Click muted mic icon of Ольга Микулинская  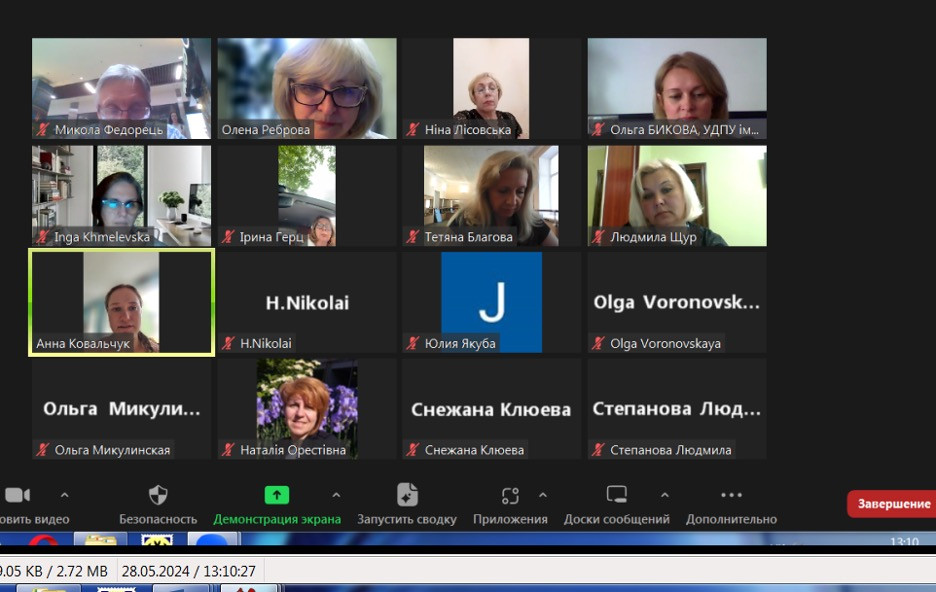[x=42, y=450]
